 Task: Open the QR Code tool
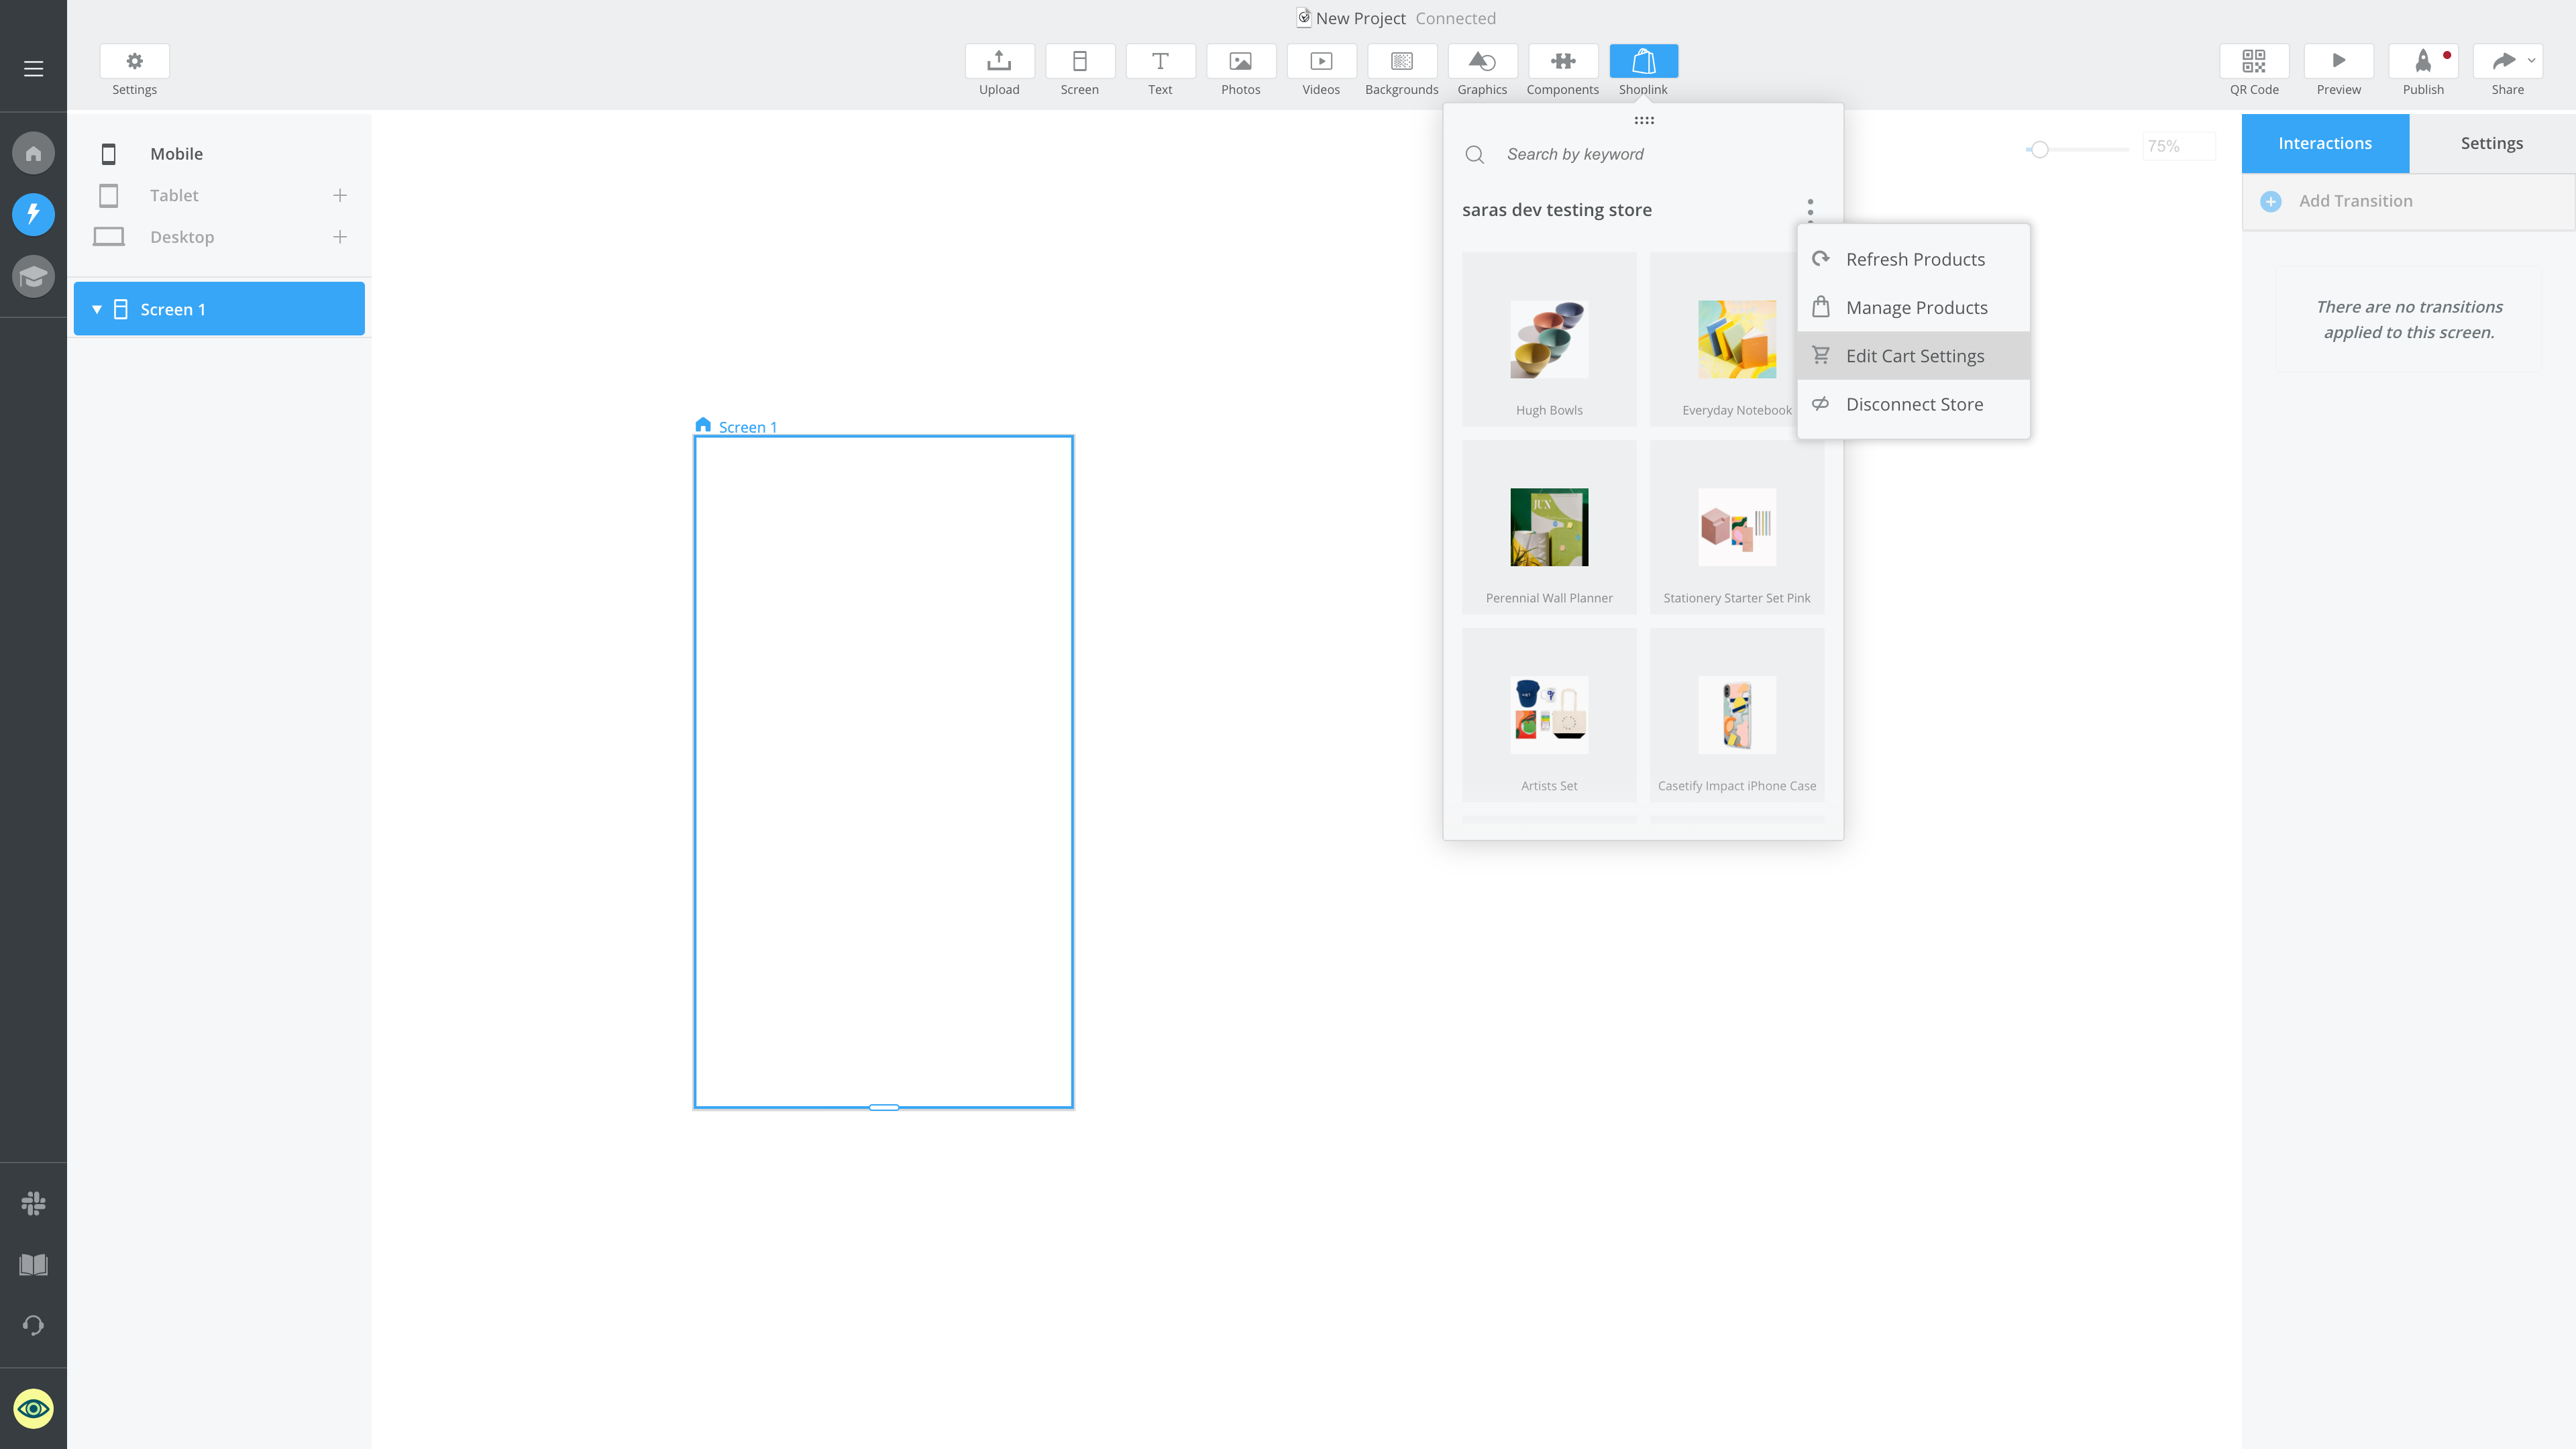click(2253, 61)
